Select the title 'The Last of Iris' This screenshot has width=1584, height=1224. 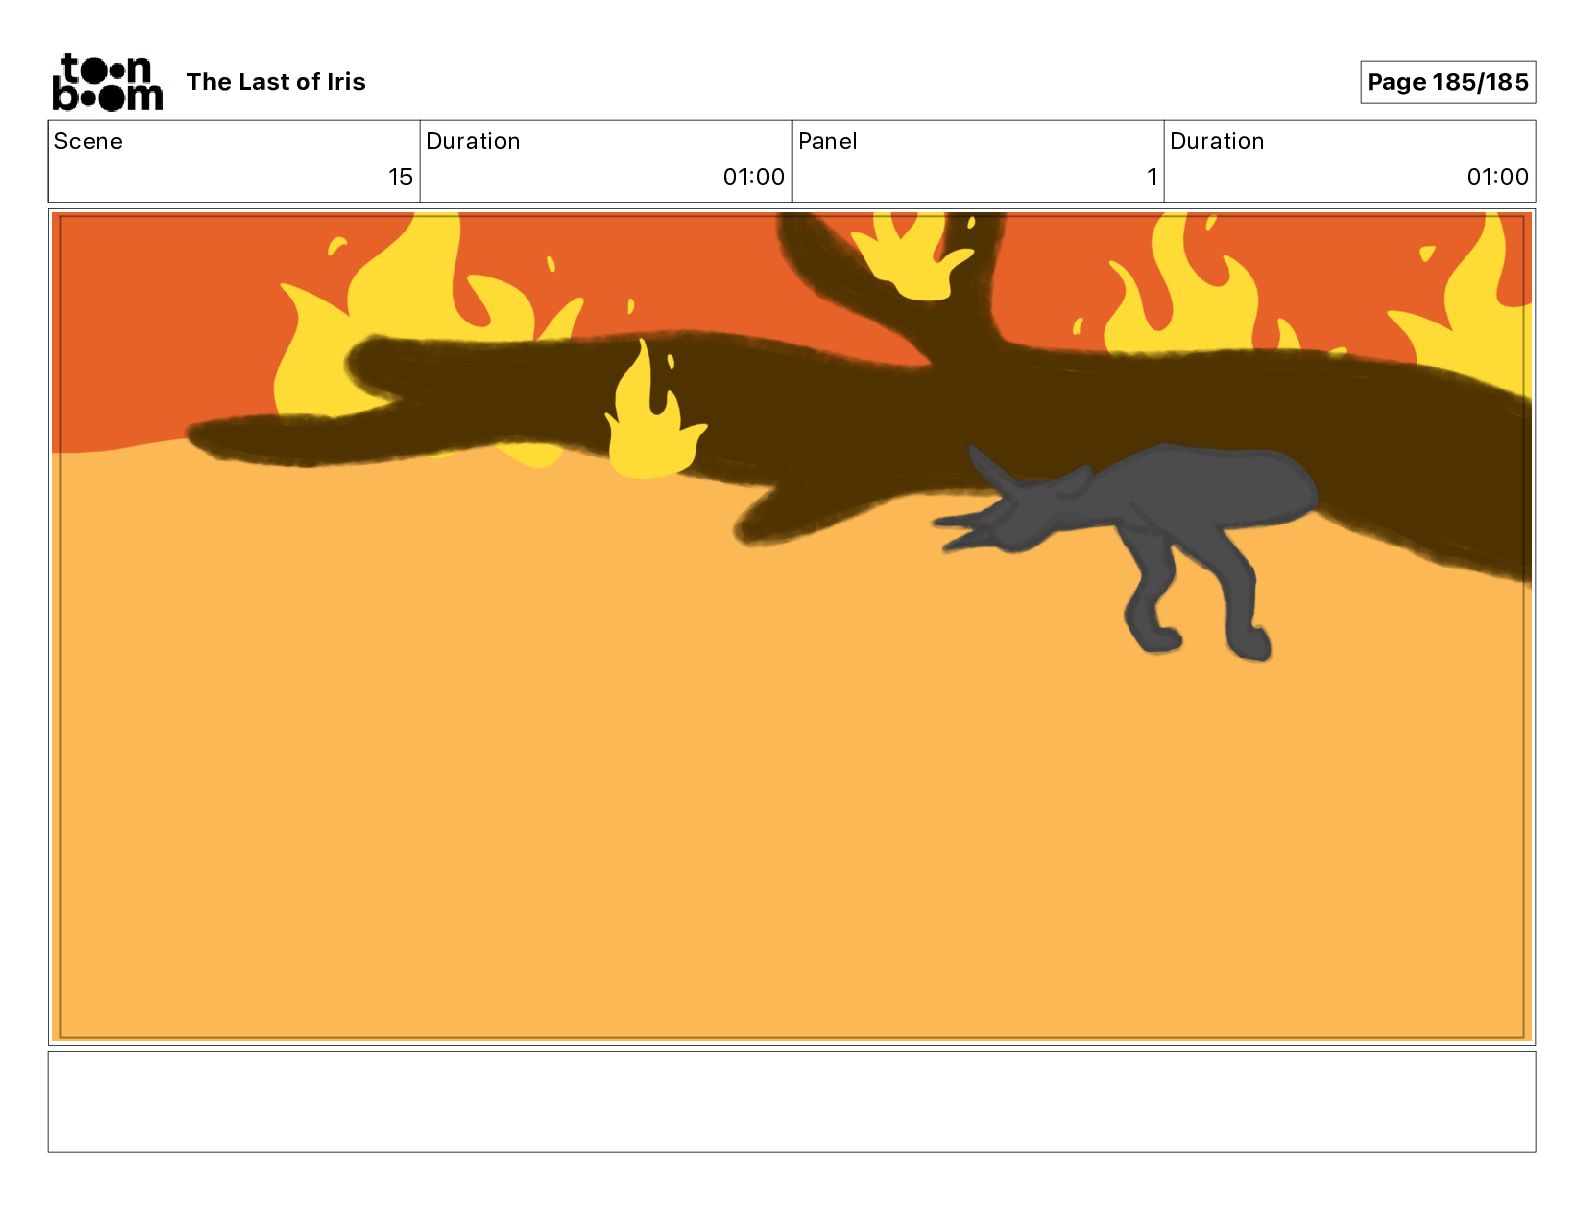click(276, 82)
